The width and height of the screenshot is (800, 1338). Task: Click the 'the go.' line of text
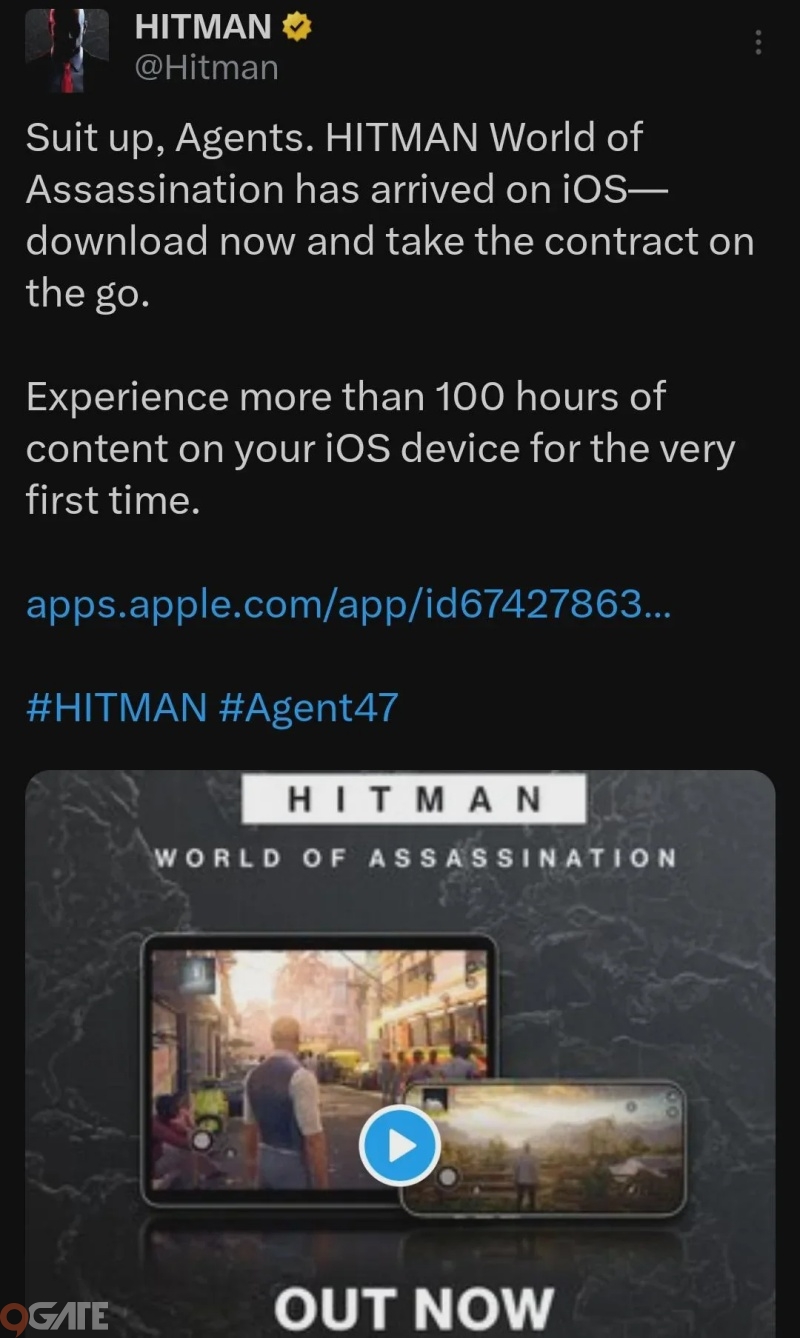87,293
